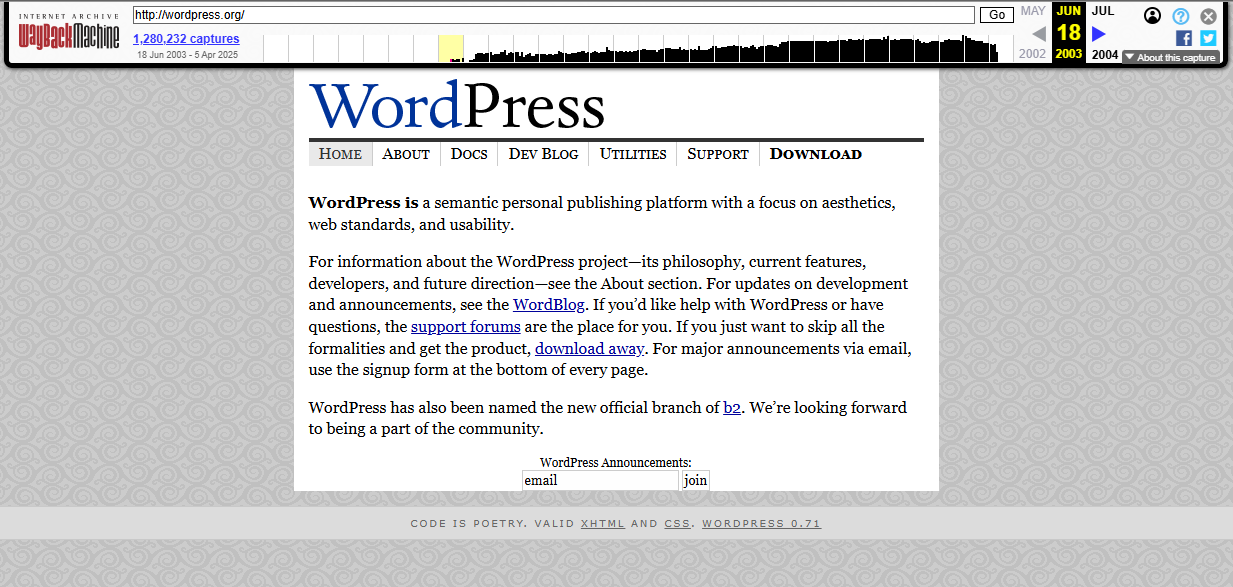Open the 1,280,232 captures link

pos(186,39)
